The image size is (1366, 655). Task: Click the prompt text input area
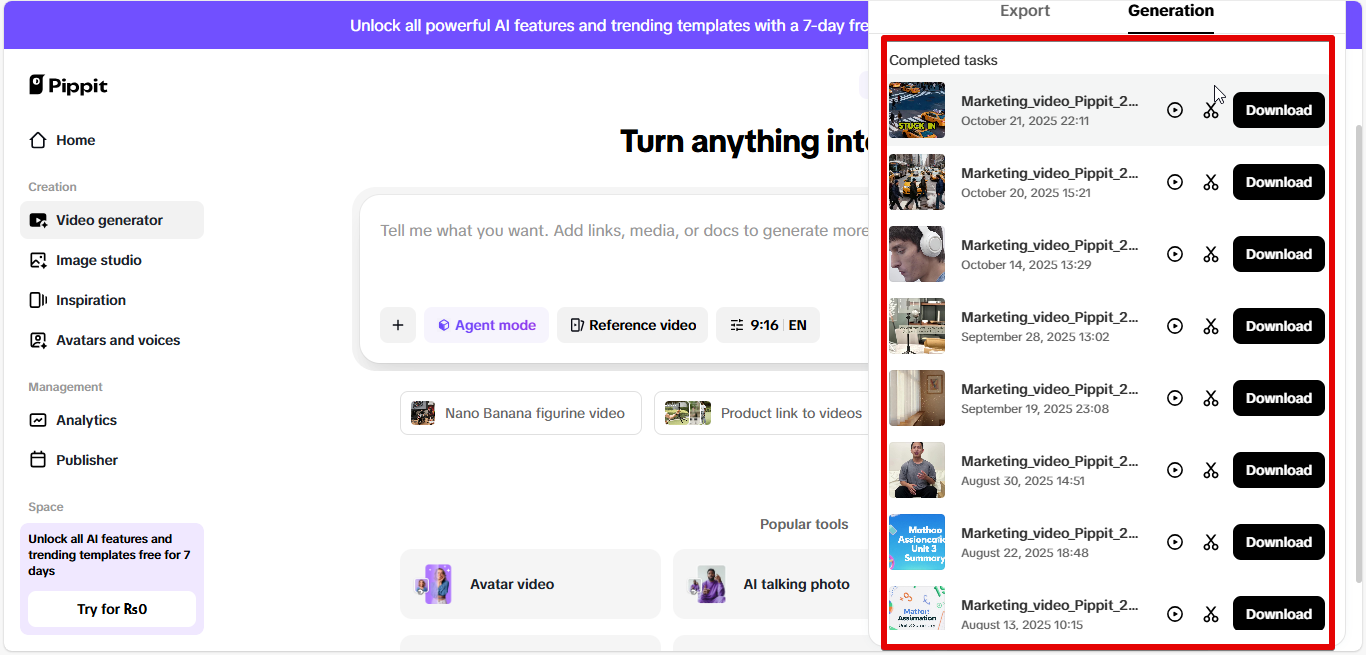click(x=620, y=250)
